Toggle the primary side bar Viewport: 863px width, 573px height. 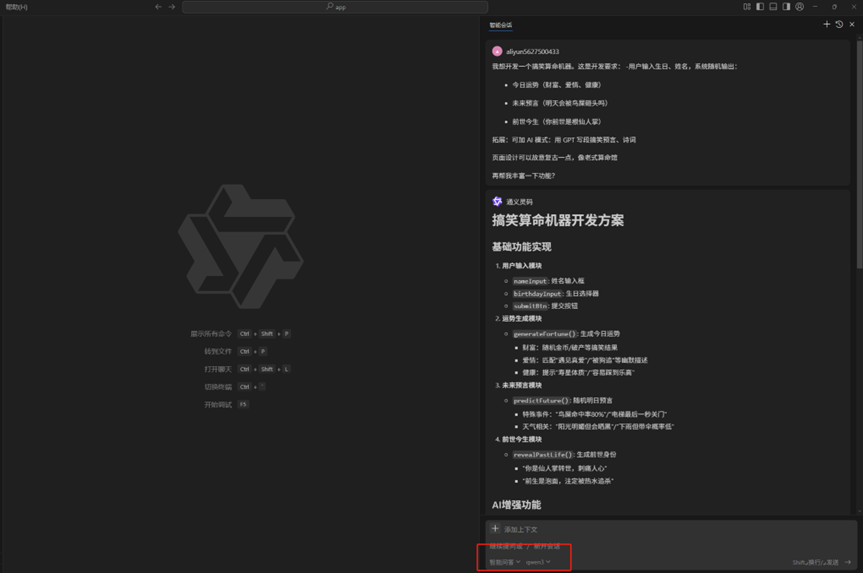760,7
